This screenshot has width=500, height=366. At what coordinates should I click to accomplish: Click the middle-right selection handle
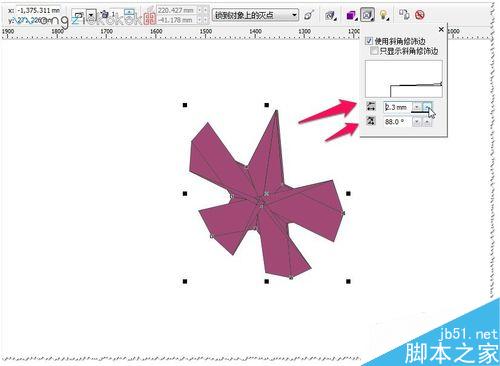pyautogui.click(x=348, y=193)
